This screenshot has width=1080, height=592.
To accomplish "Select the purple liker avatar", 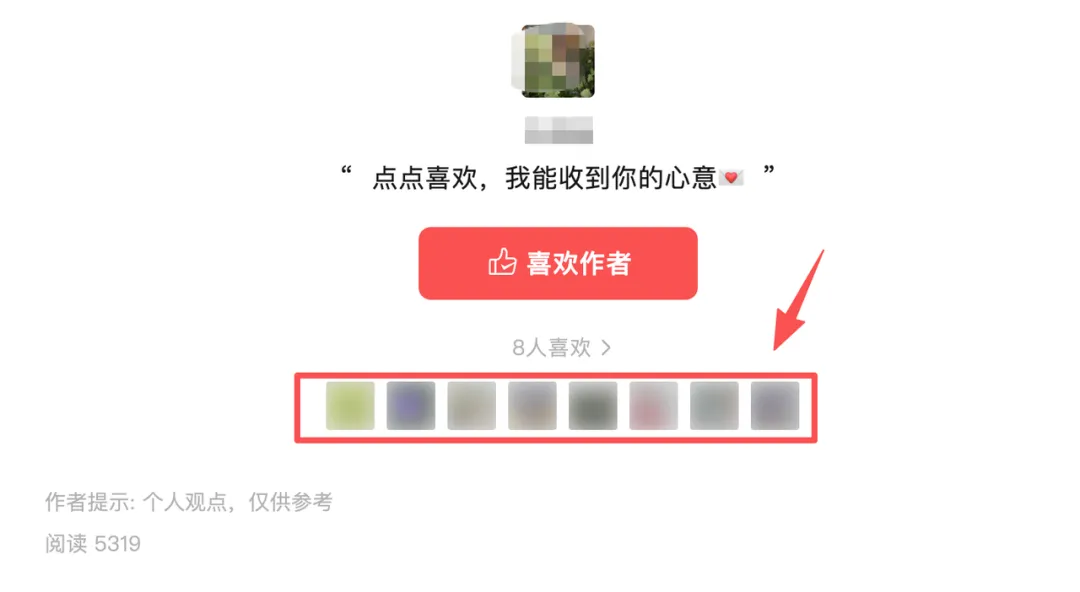I will coord(411,406).
